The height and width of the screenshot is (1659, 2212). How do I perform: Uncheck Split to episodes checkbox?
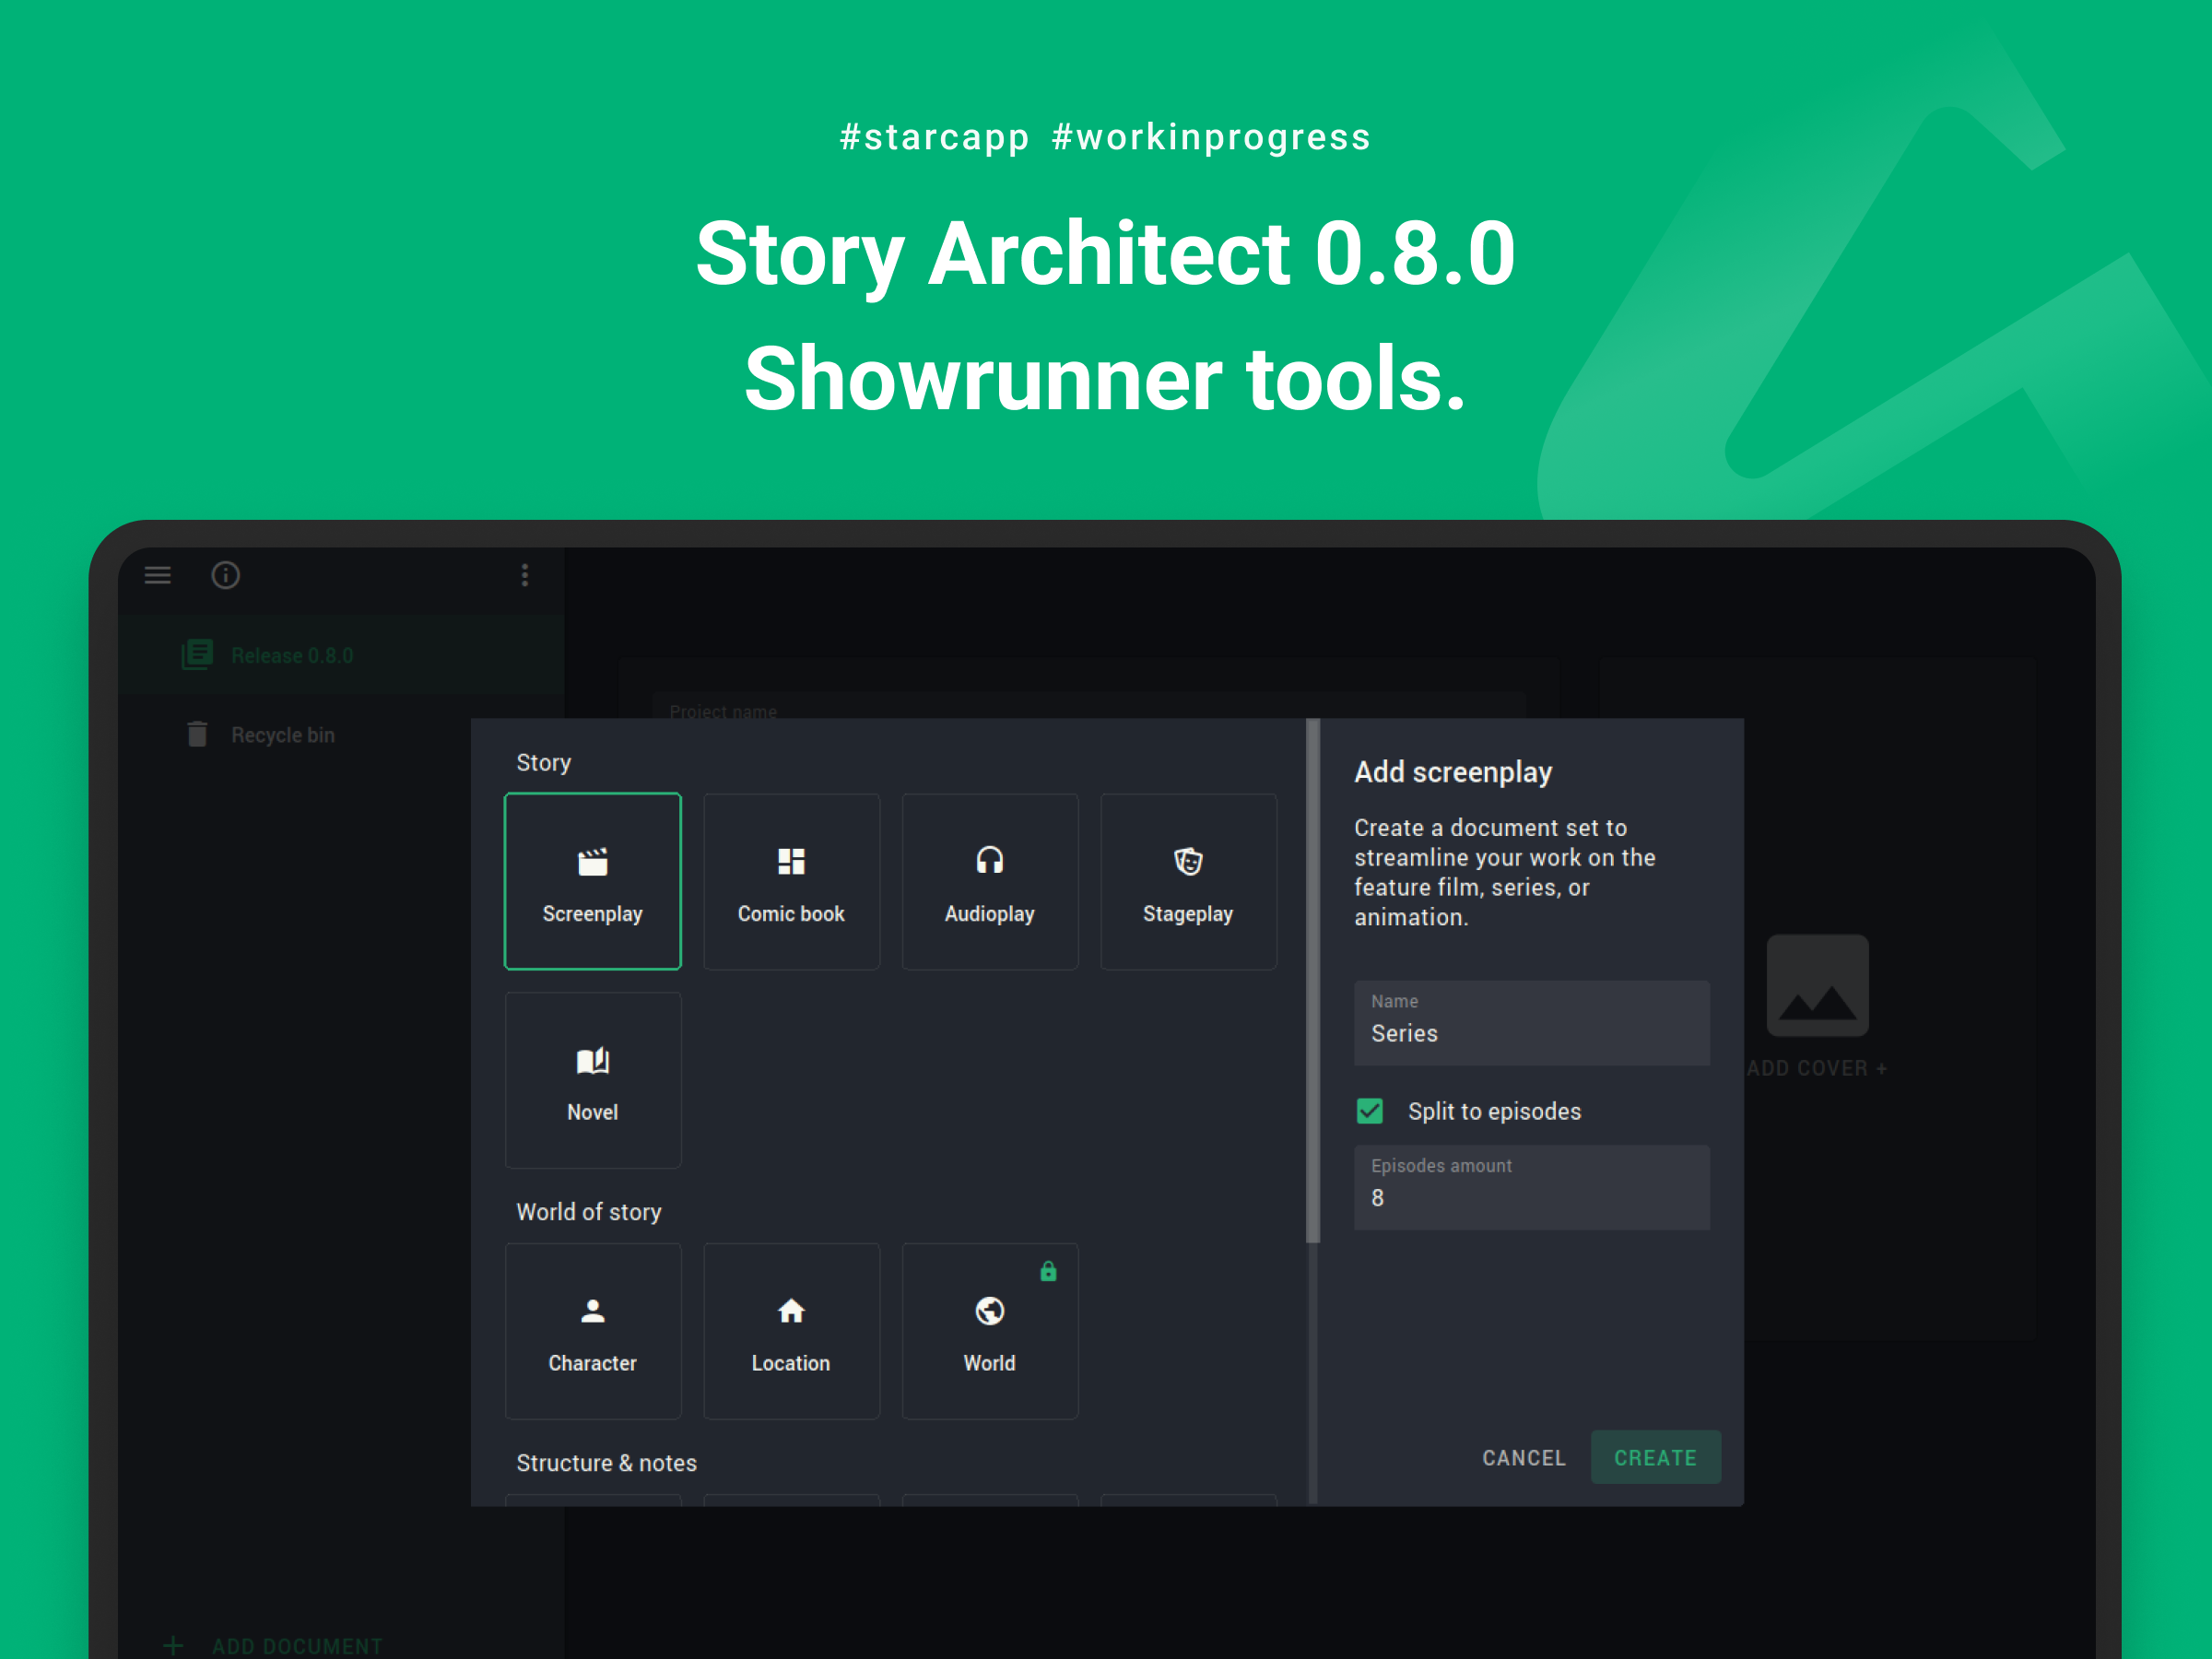pyautogui.click(x=1370, y=1111)
